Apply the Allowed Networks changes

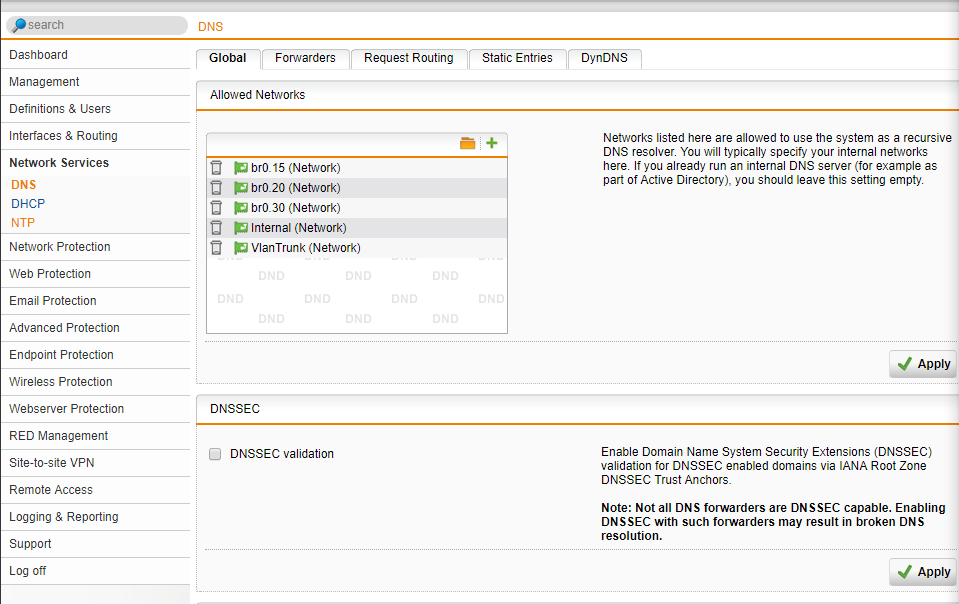922,363
